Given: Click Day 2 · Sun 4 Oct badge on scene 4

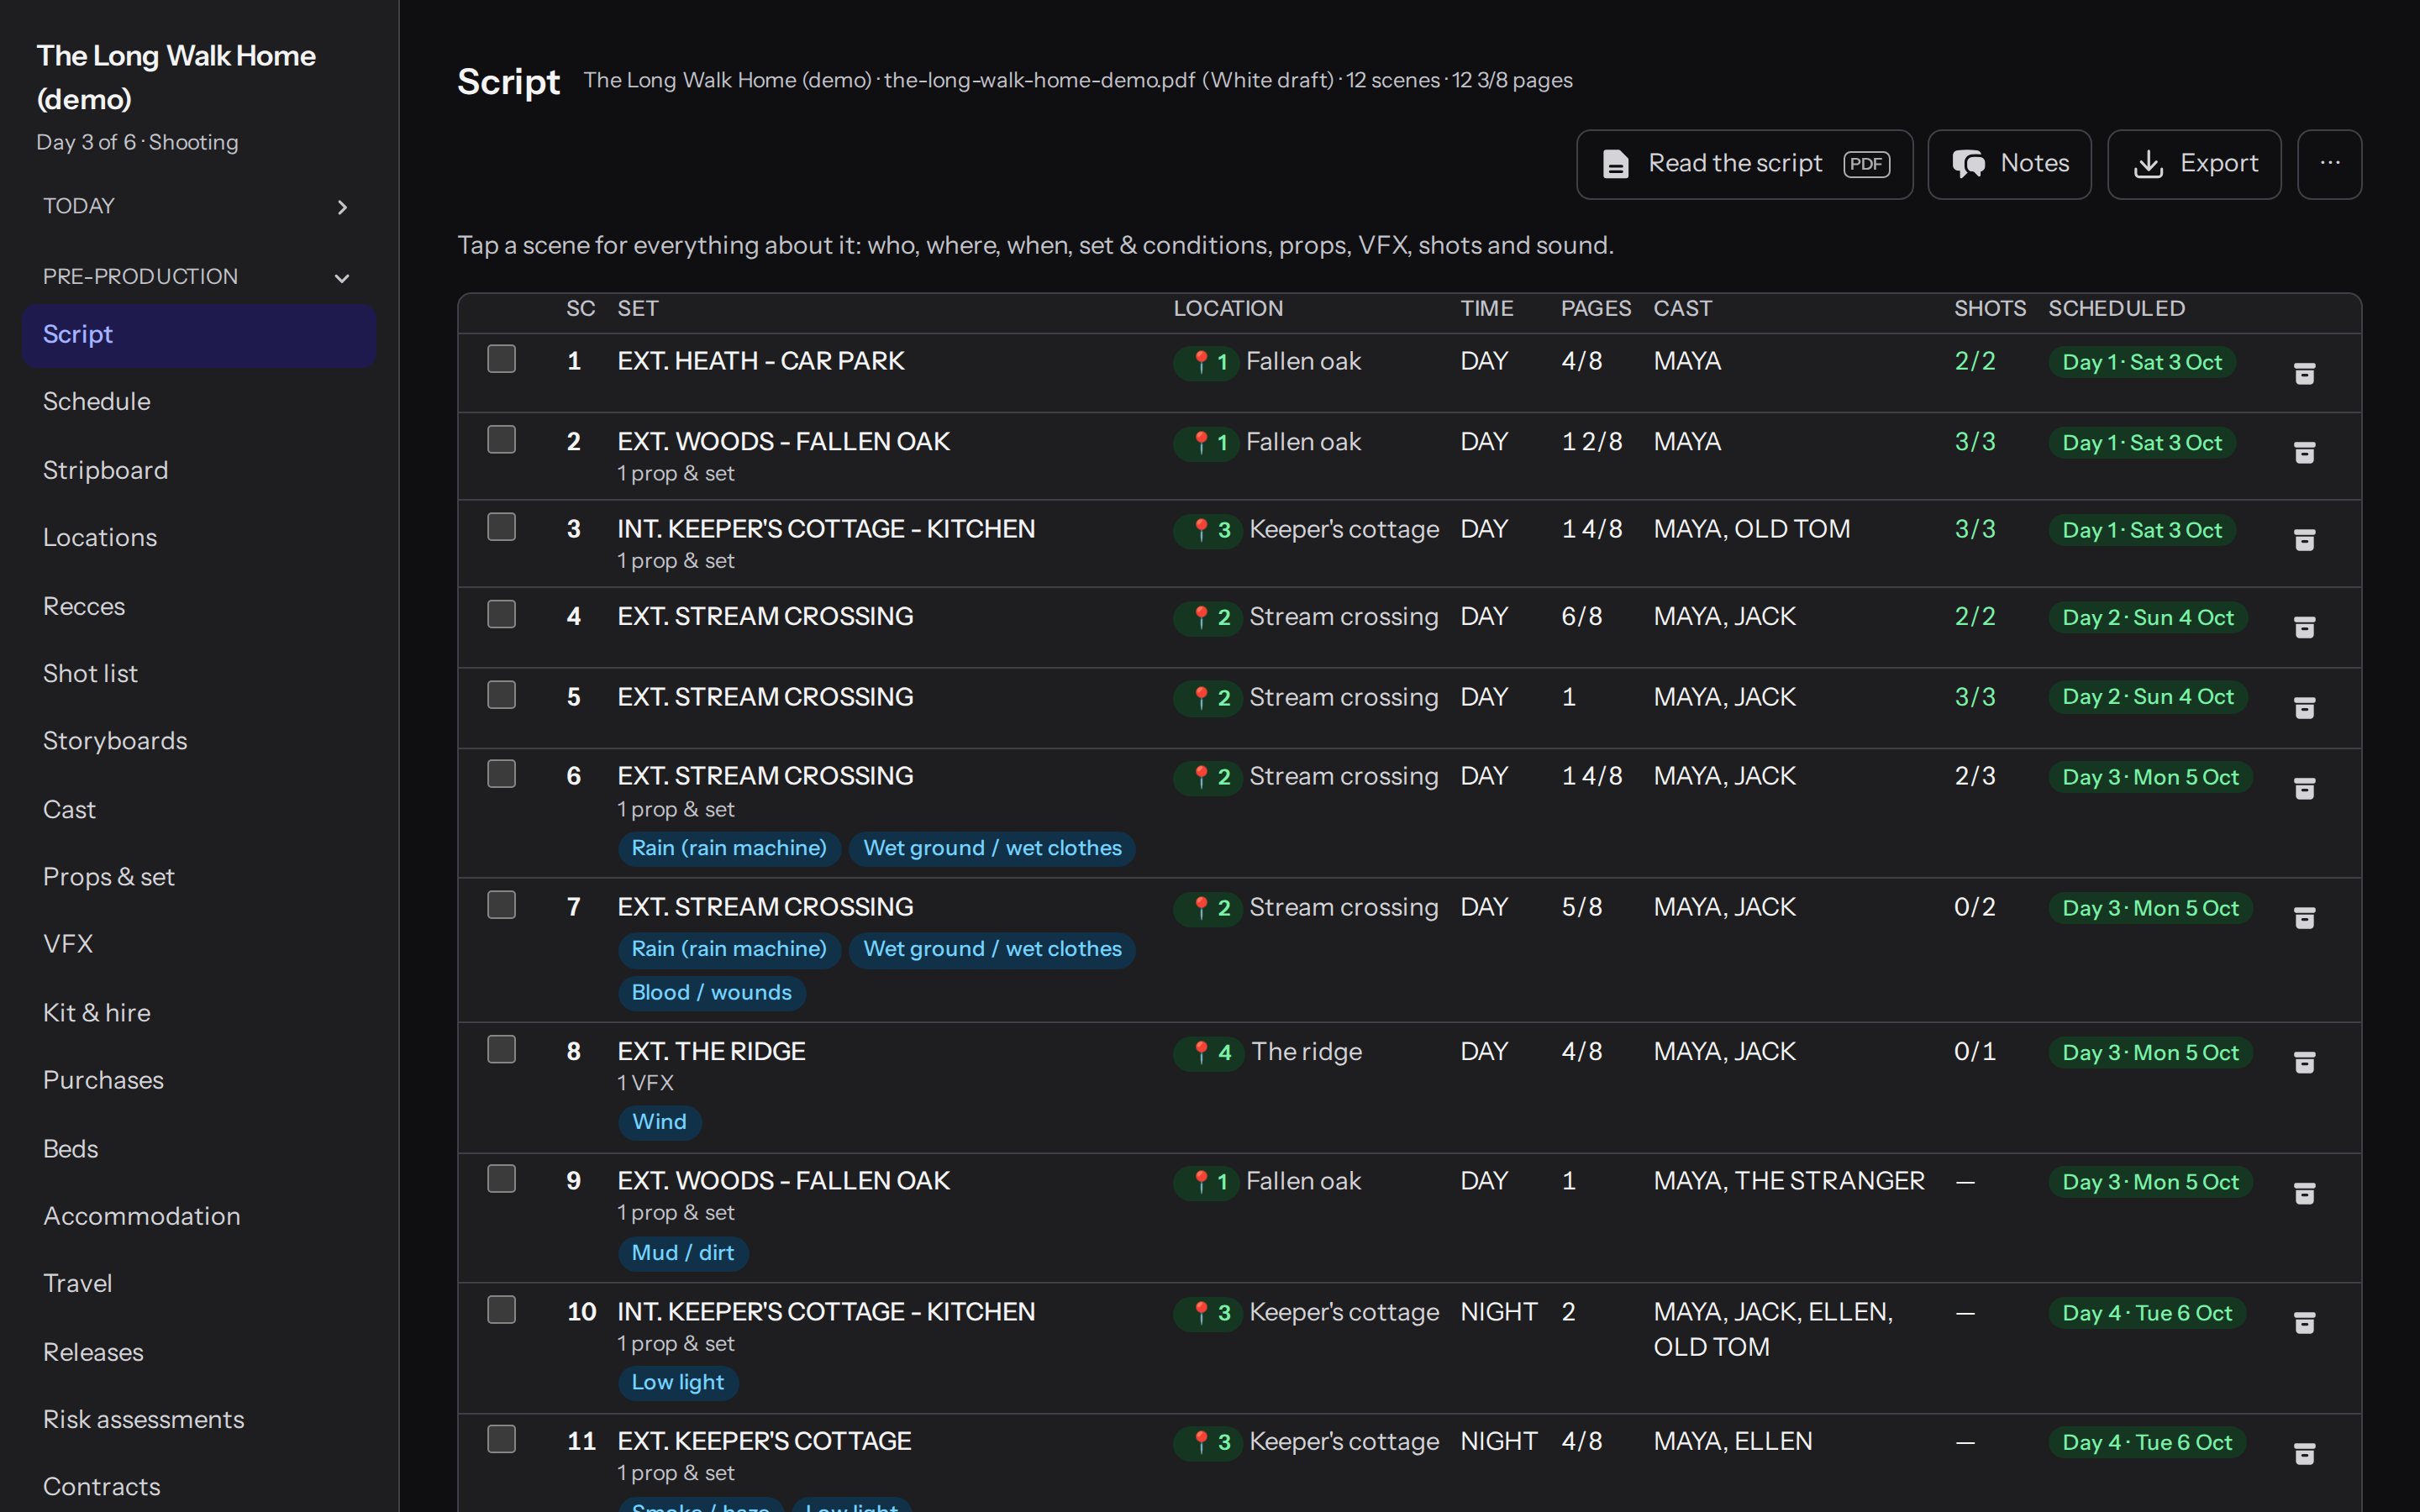Looking at the screenshot, I should (2147, 618).
